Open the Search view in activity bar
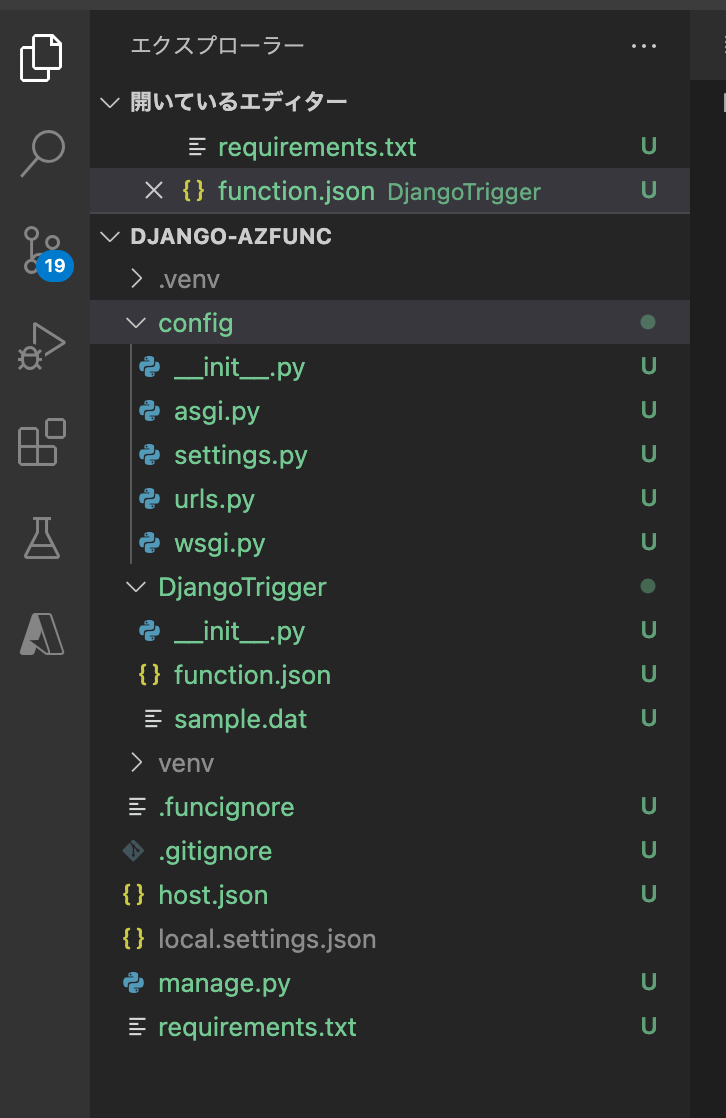Image resolution: width=726 pixels, height=1118 pixels. (42, 152)
